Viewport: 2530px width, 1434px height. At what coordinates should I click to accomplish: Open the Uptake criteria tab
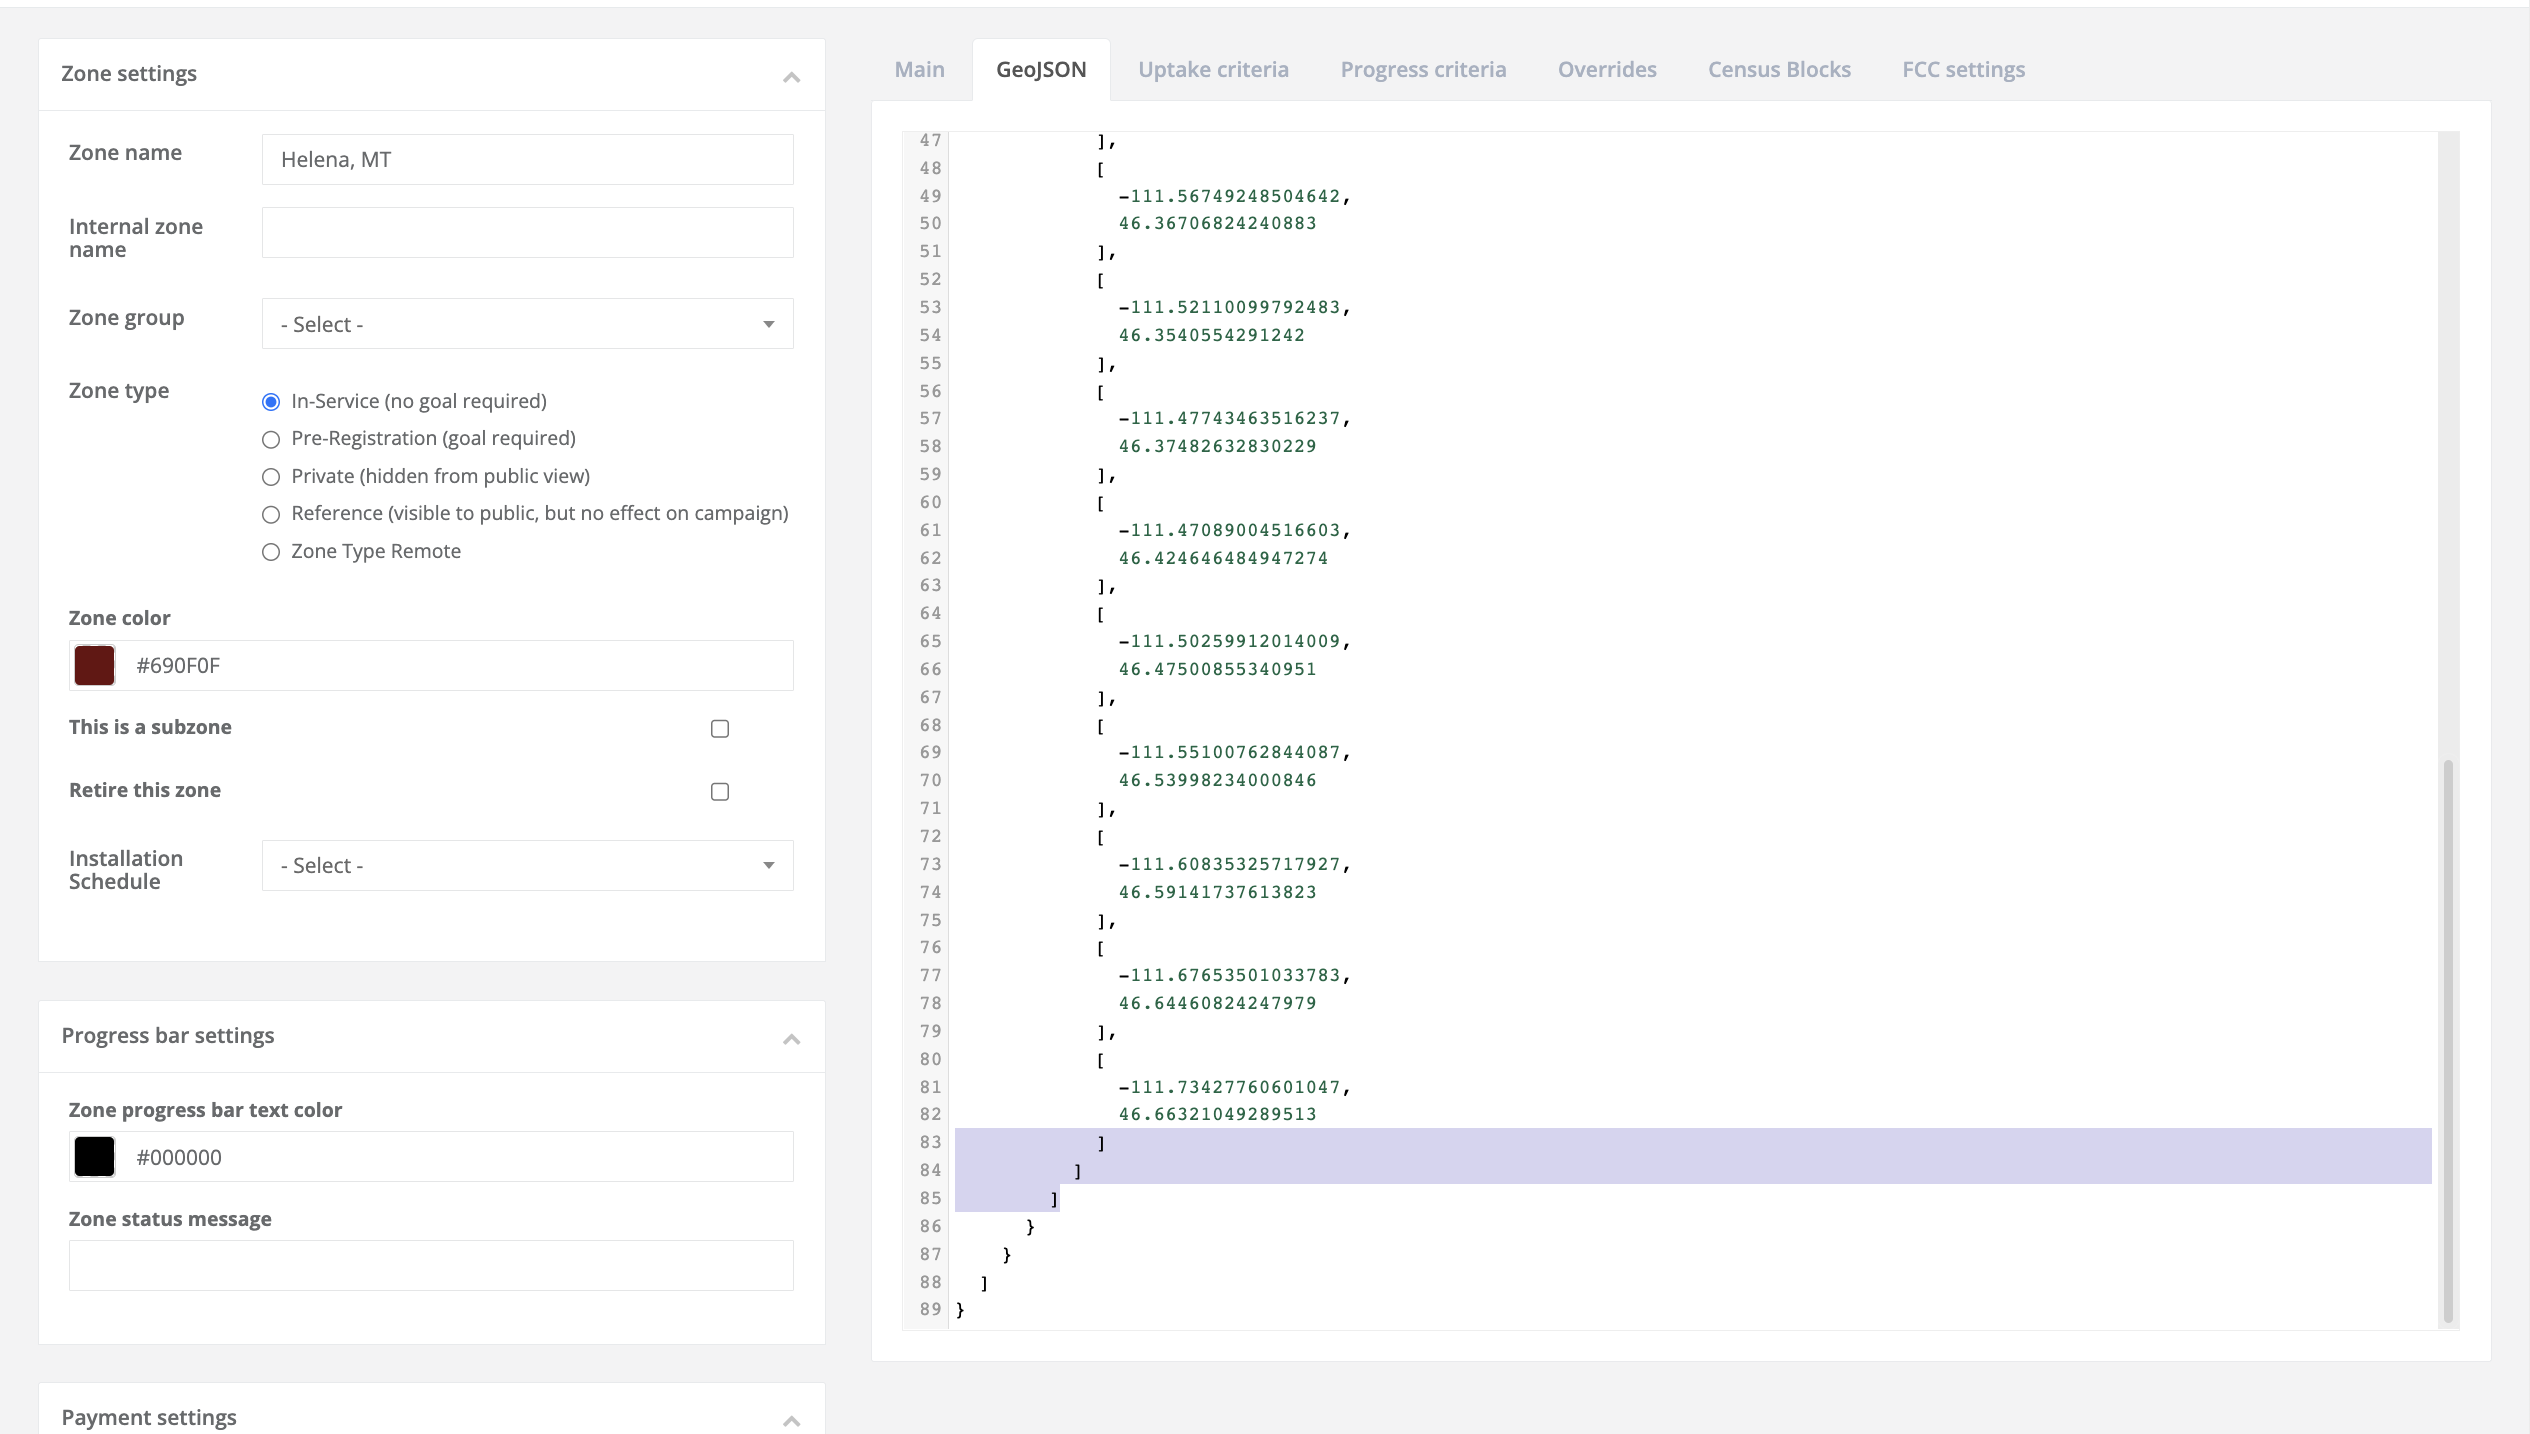click(x=1213, y=69)
